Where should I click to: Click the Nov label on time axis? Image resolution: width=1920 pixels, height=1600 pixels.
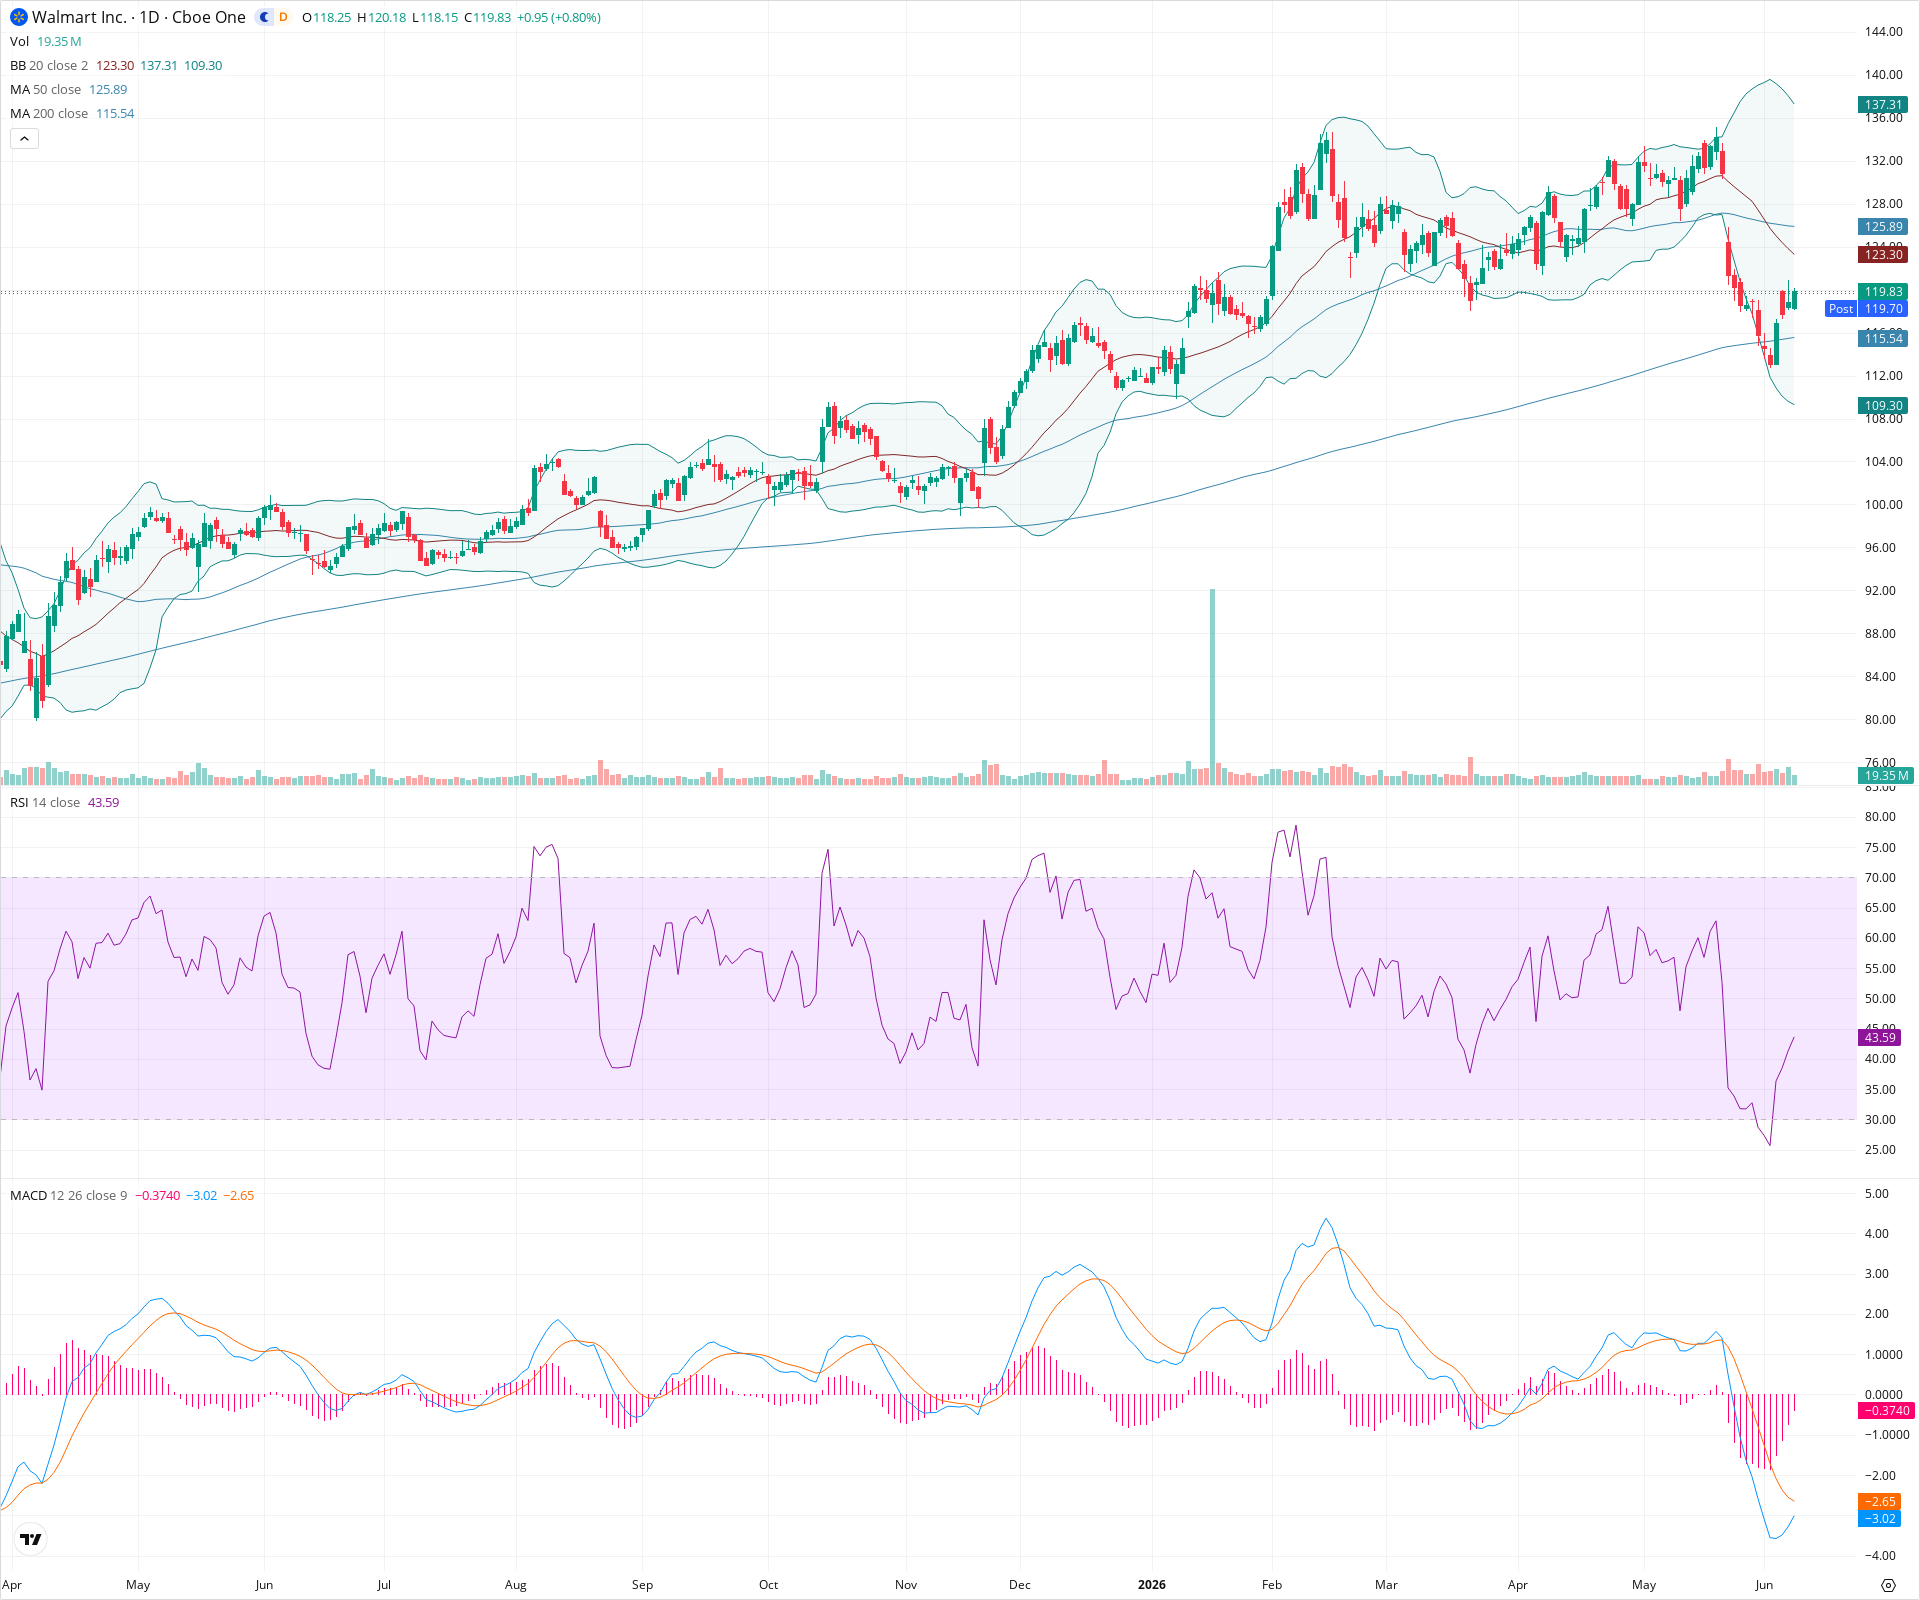click(906, 1585)
